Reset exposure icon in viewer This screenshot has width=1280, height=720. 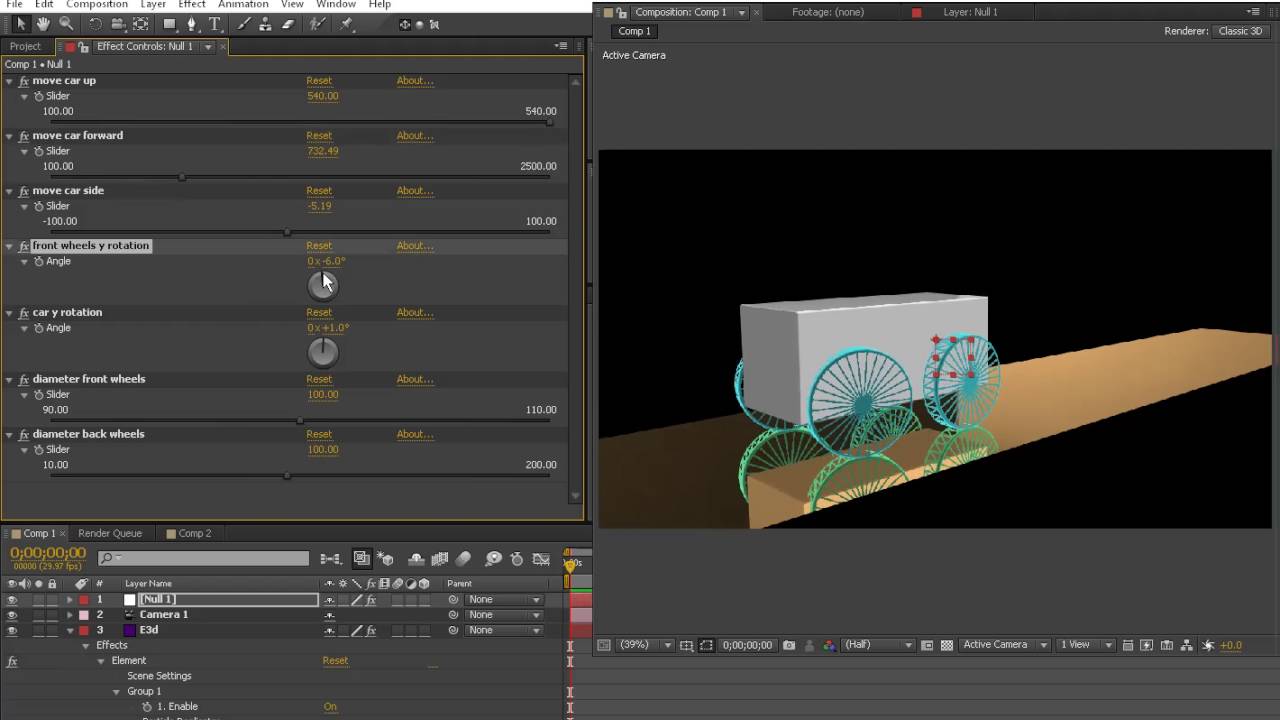click(1208, 645)
